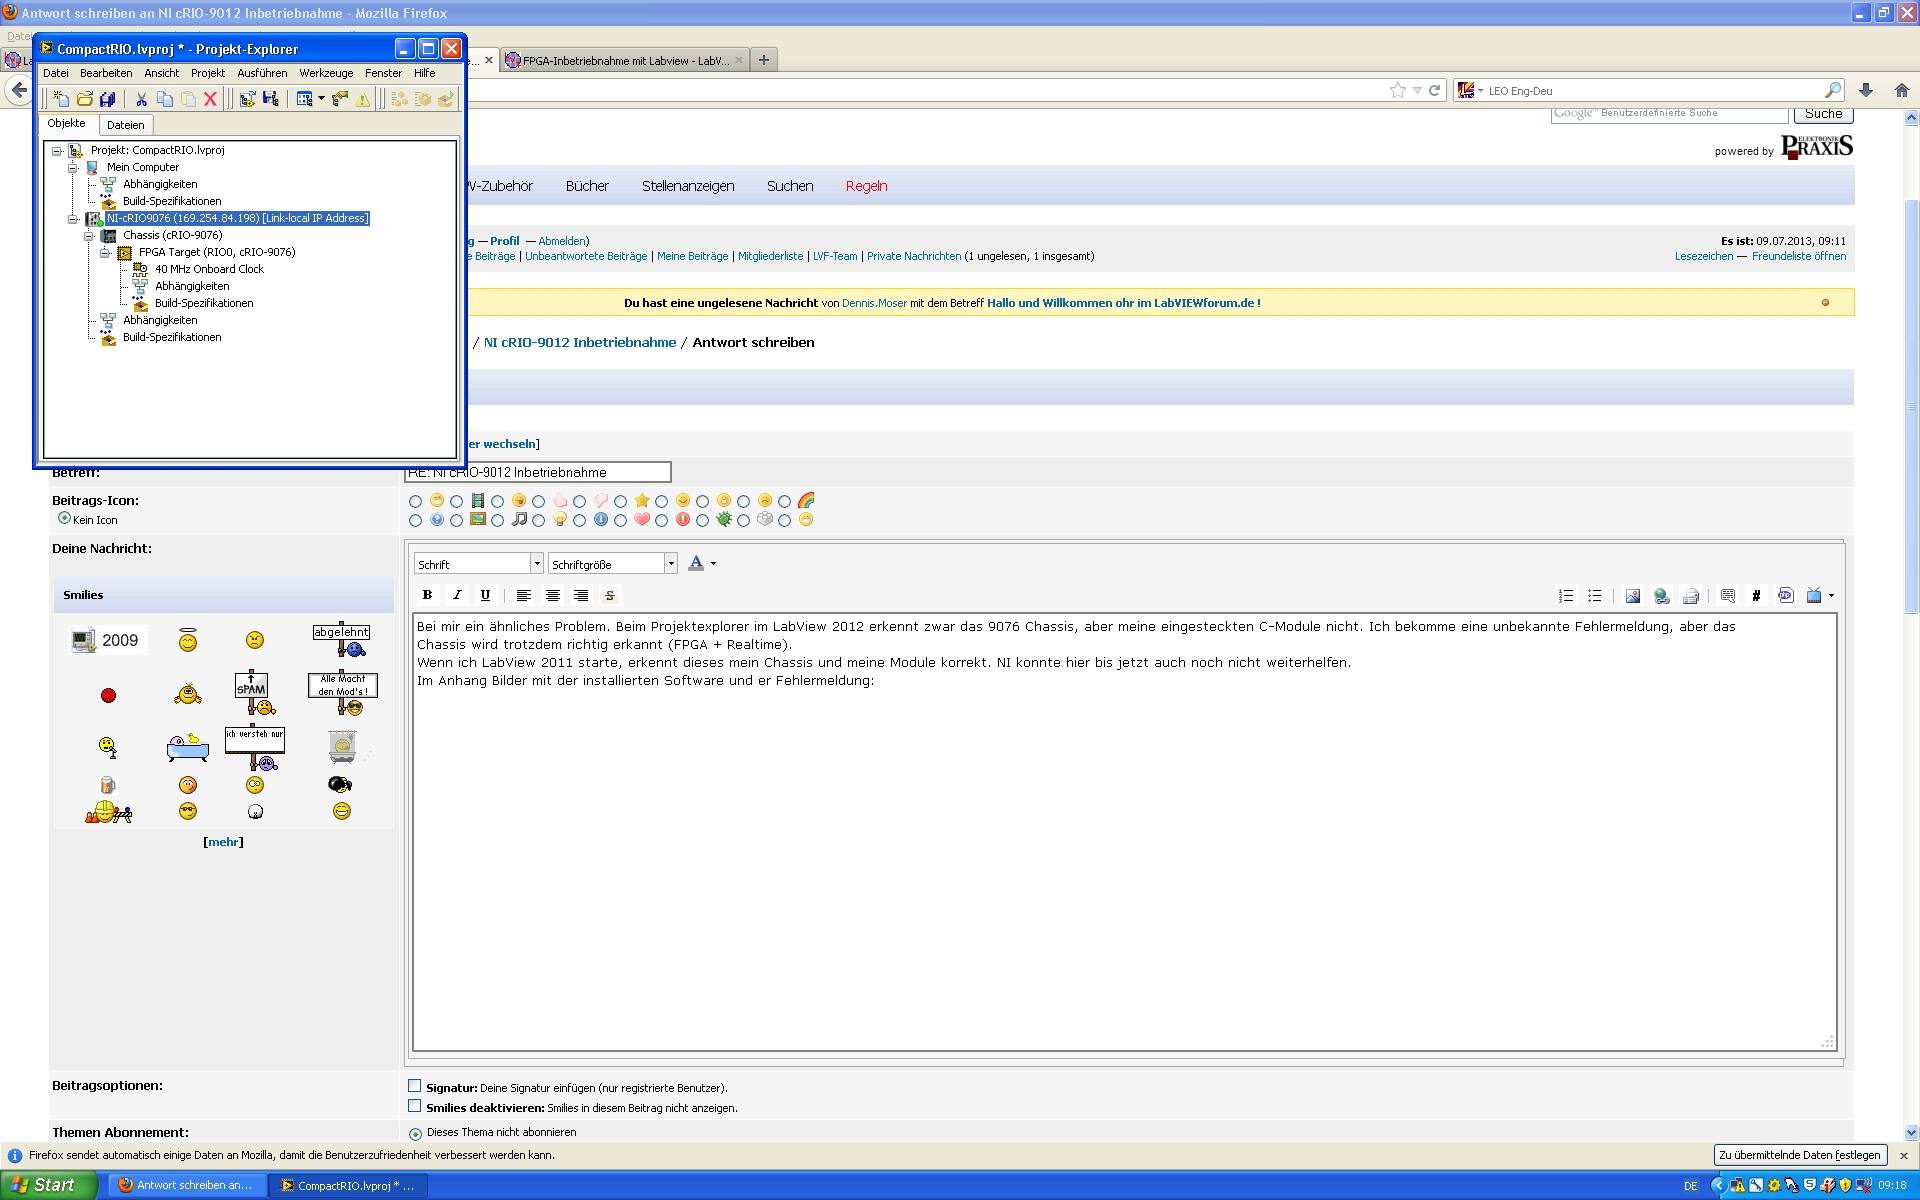Click the strikethrough formatting icon

pyautogui.click(x=610, y=595)
